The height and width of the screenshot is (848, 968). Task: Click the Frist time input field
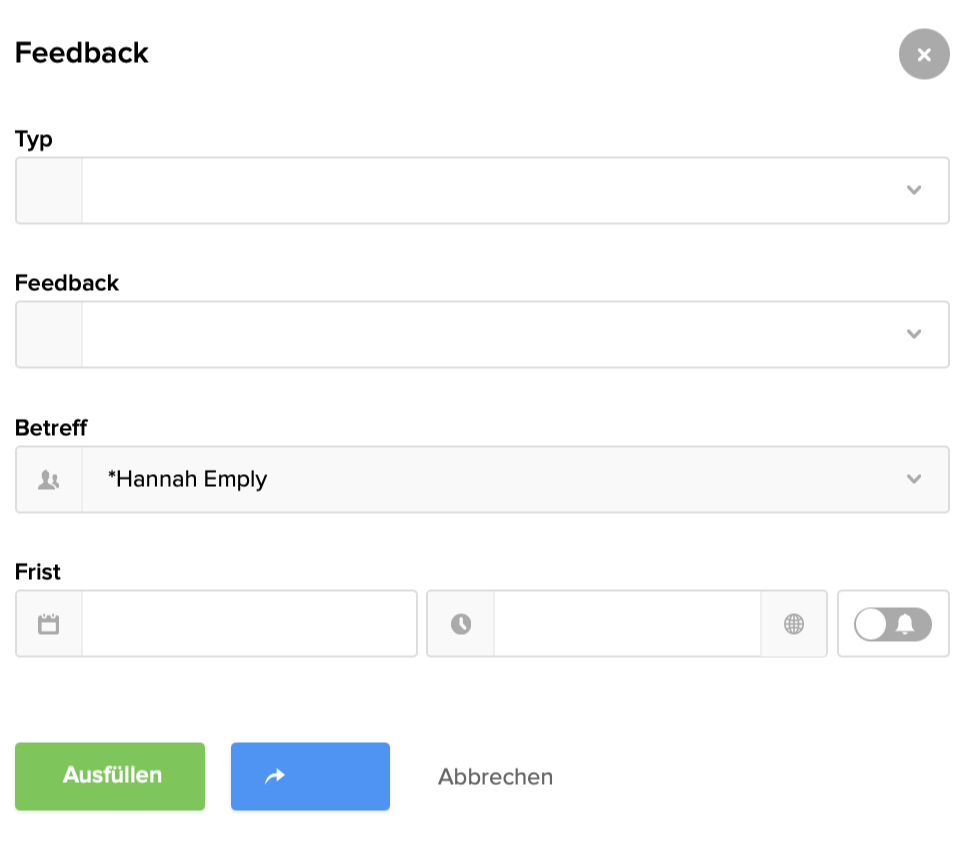coord(626,624)
